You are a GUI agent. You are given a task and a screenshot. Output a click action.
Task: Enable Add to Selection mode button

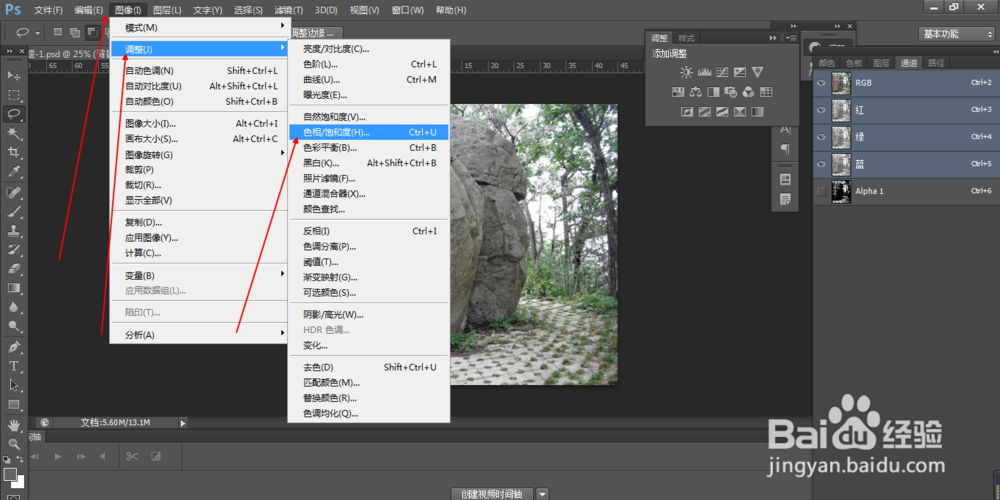pyautogui.click(x=75, y=32)
